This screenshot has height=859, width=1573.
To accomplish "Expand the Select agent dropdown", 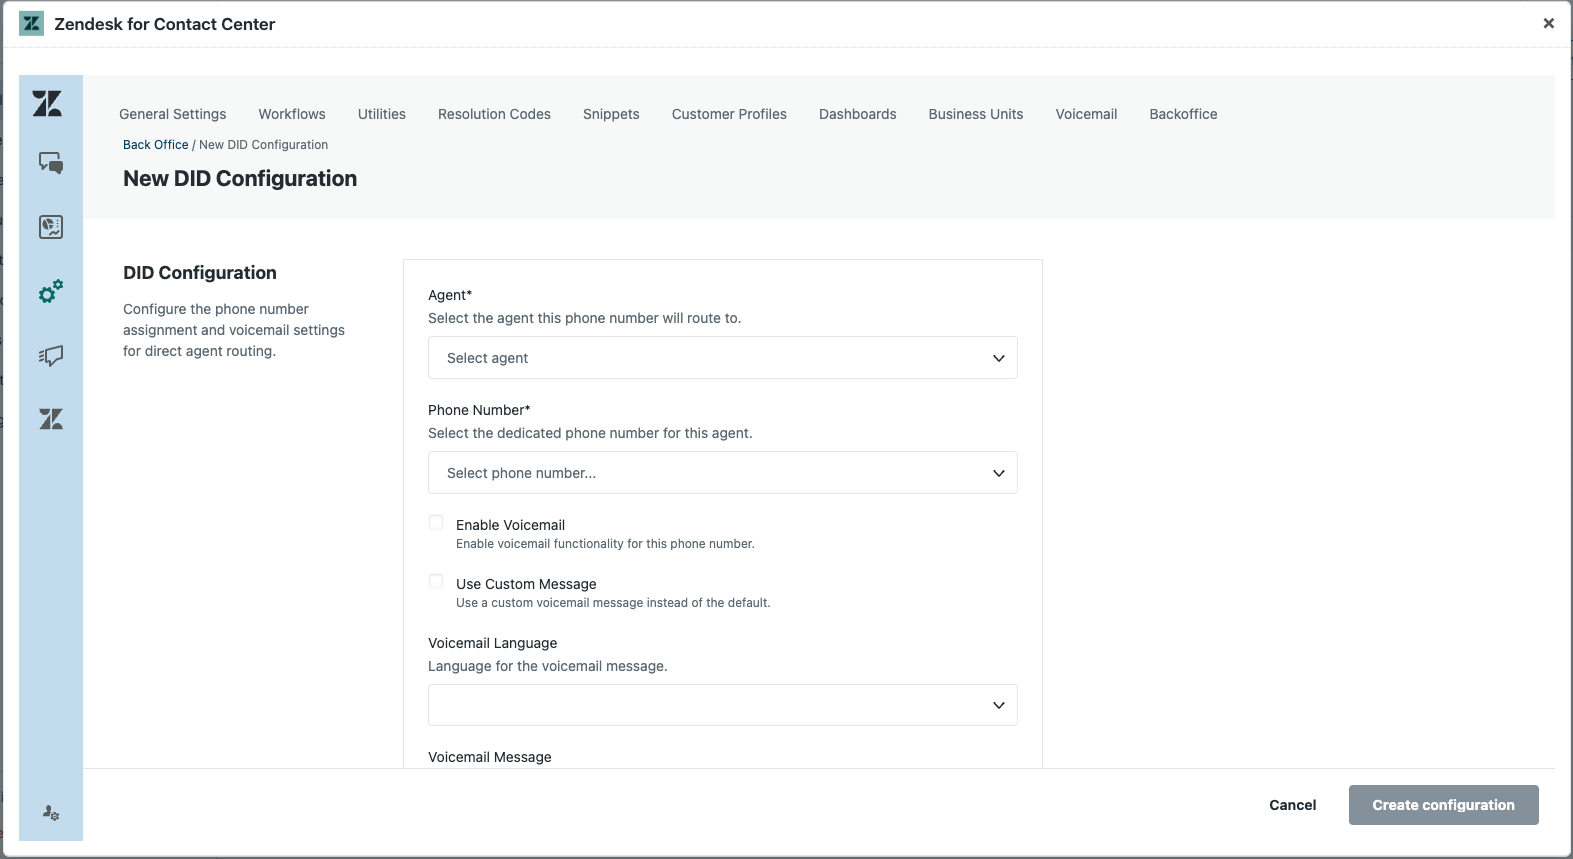I will pyautogui.click(x=722, y=358).
